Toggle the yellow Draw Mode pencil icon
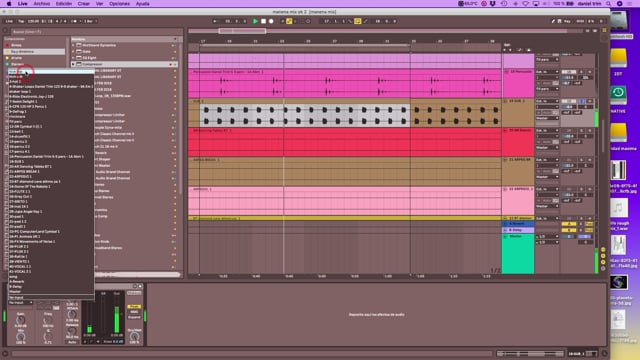This screenshot has width=640, height=360. (x=358, y=21)
